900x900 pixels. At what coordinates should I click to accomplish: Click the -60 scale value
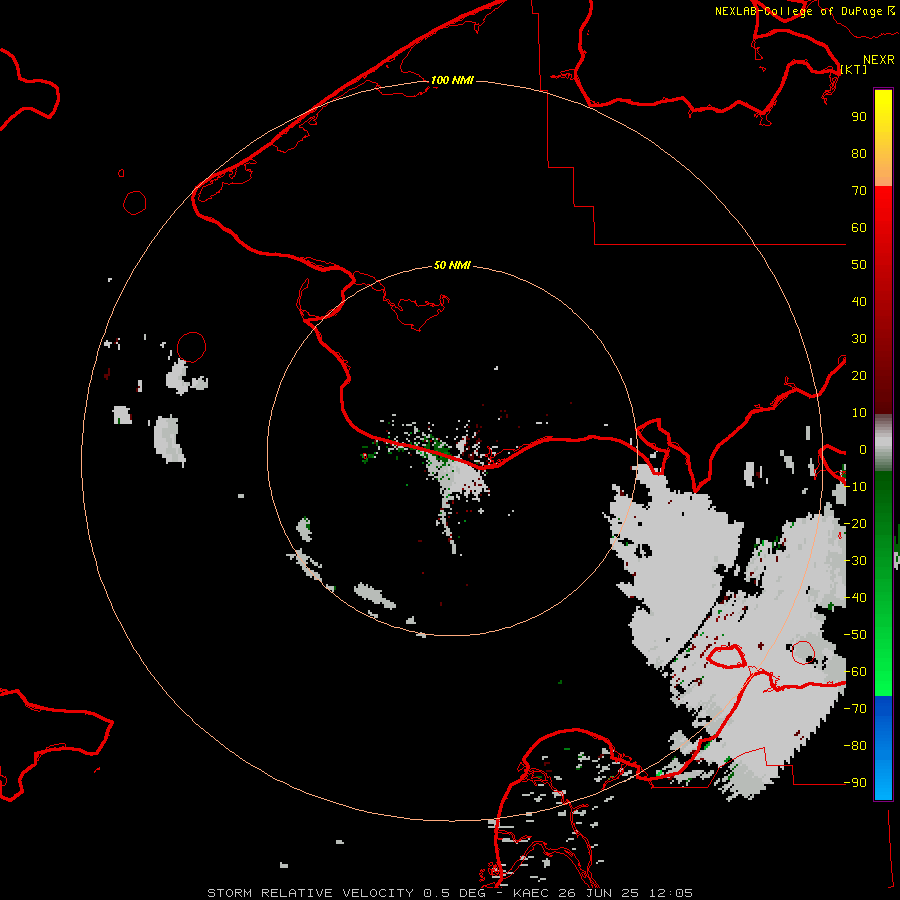855,672
